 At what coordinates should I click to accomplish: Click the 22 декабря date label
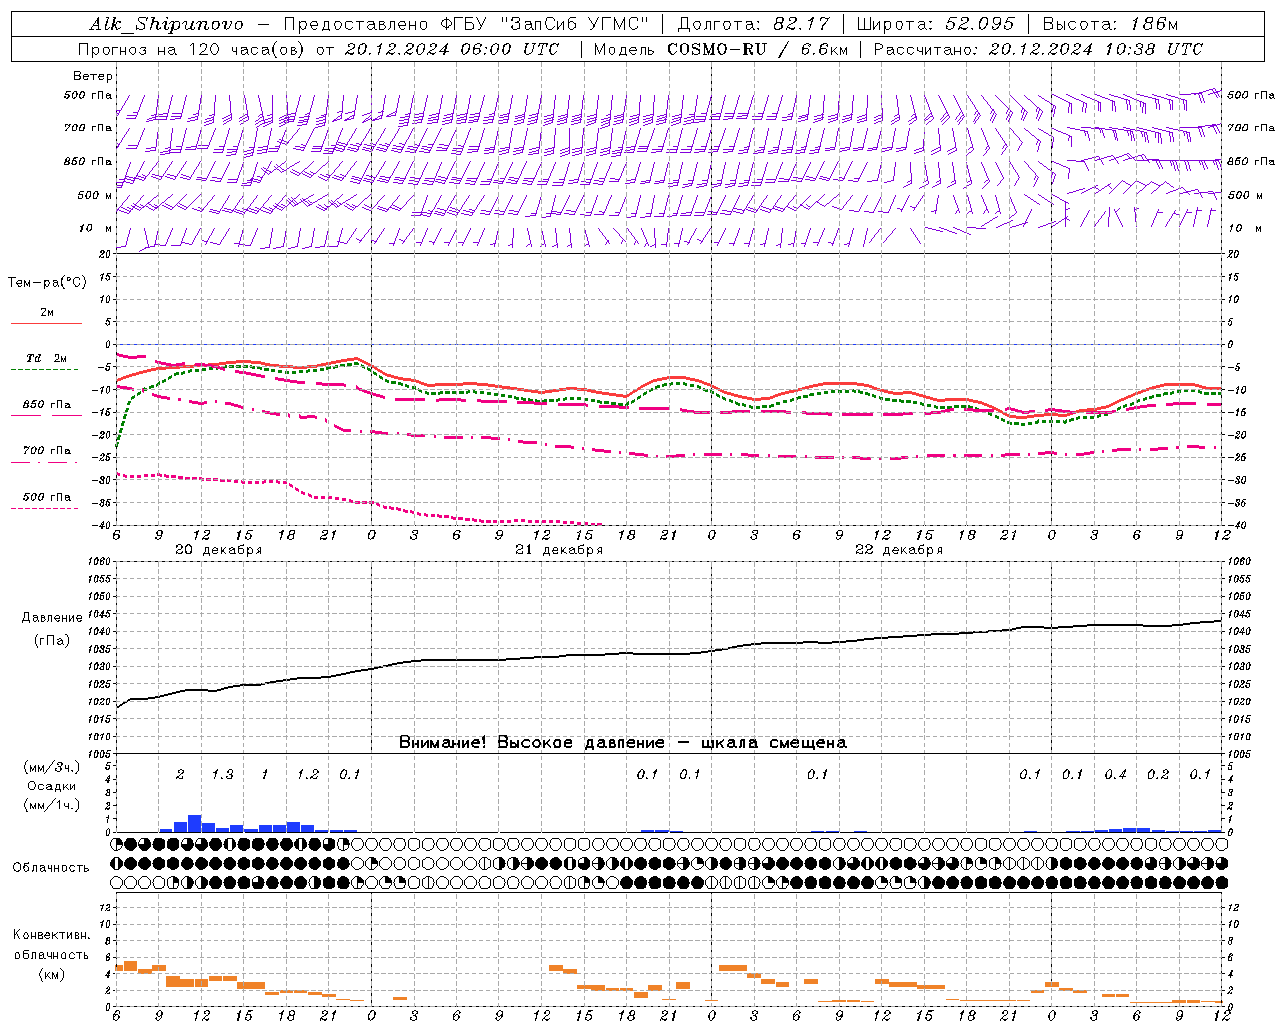[899, 550]
